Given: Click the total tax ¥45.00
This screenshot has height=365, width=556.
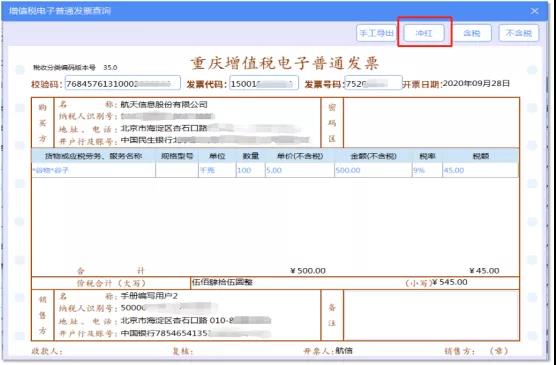Looking at the screenshot, I should [484, 271].
